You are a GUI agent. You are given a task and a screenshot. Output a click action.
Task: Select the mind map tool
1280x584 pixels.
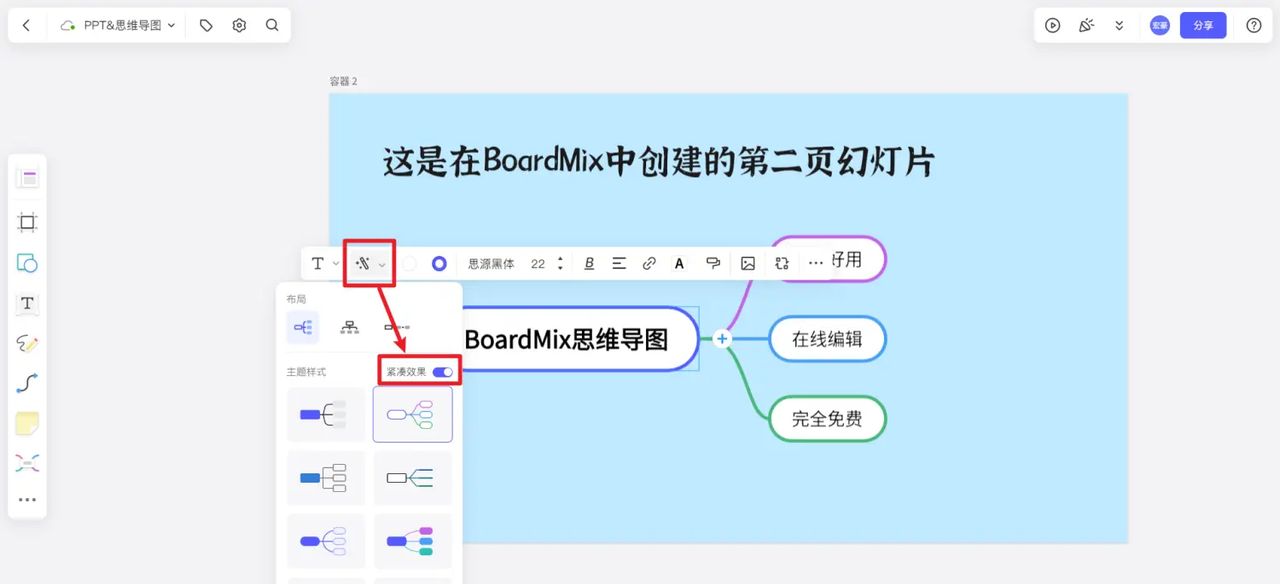point(27,463)
